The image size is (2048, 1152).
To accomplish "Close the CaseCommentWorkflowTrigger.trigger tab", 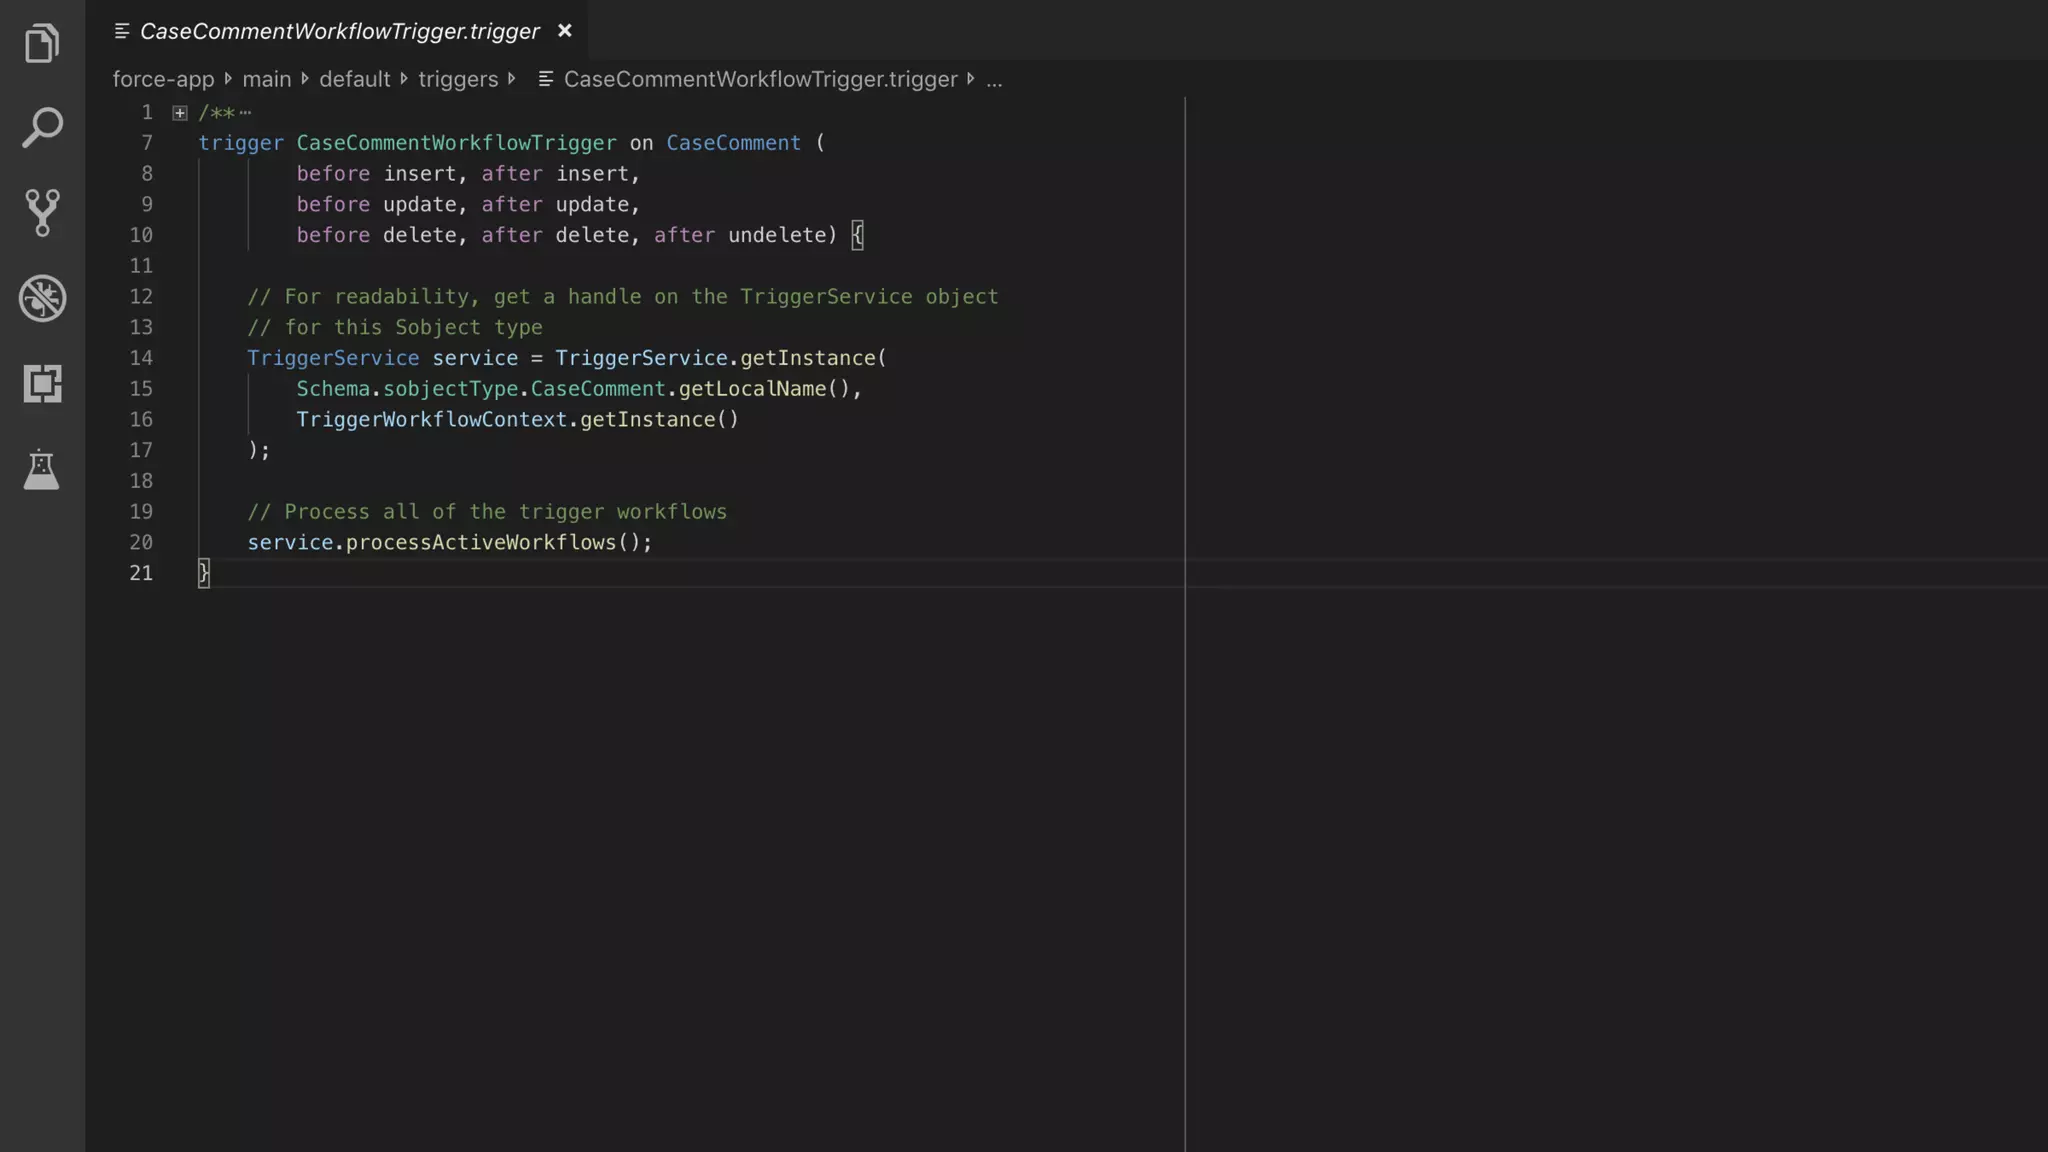I will tap(565, 31).
